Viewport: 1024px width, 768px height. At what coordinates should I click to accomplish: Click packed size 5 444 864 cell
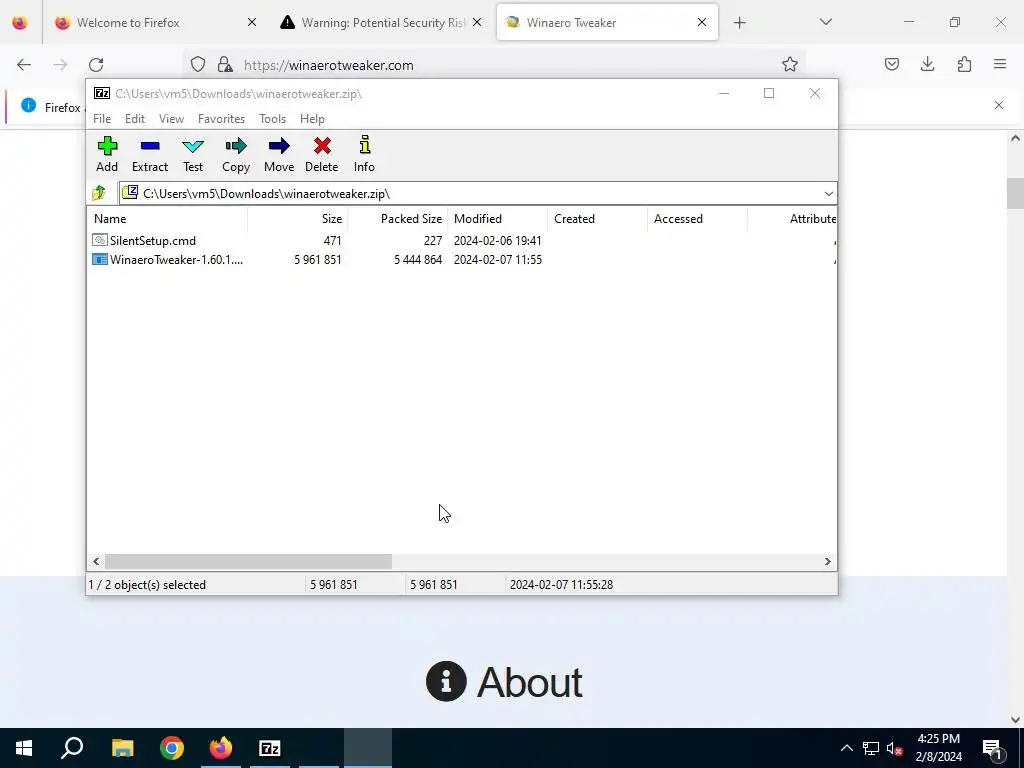coord(418,259)
